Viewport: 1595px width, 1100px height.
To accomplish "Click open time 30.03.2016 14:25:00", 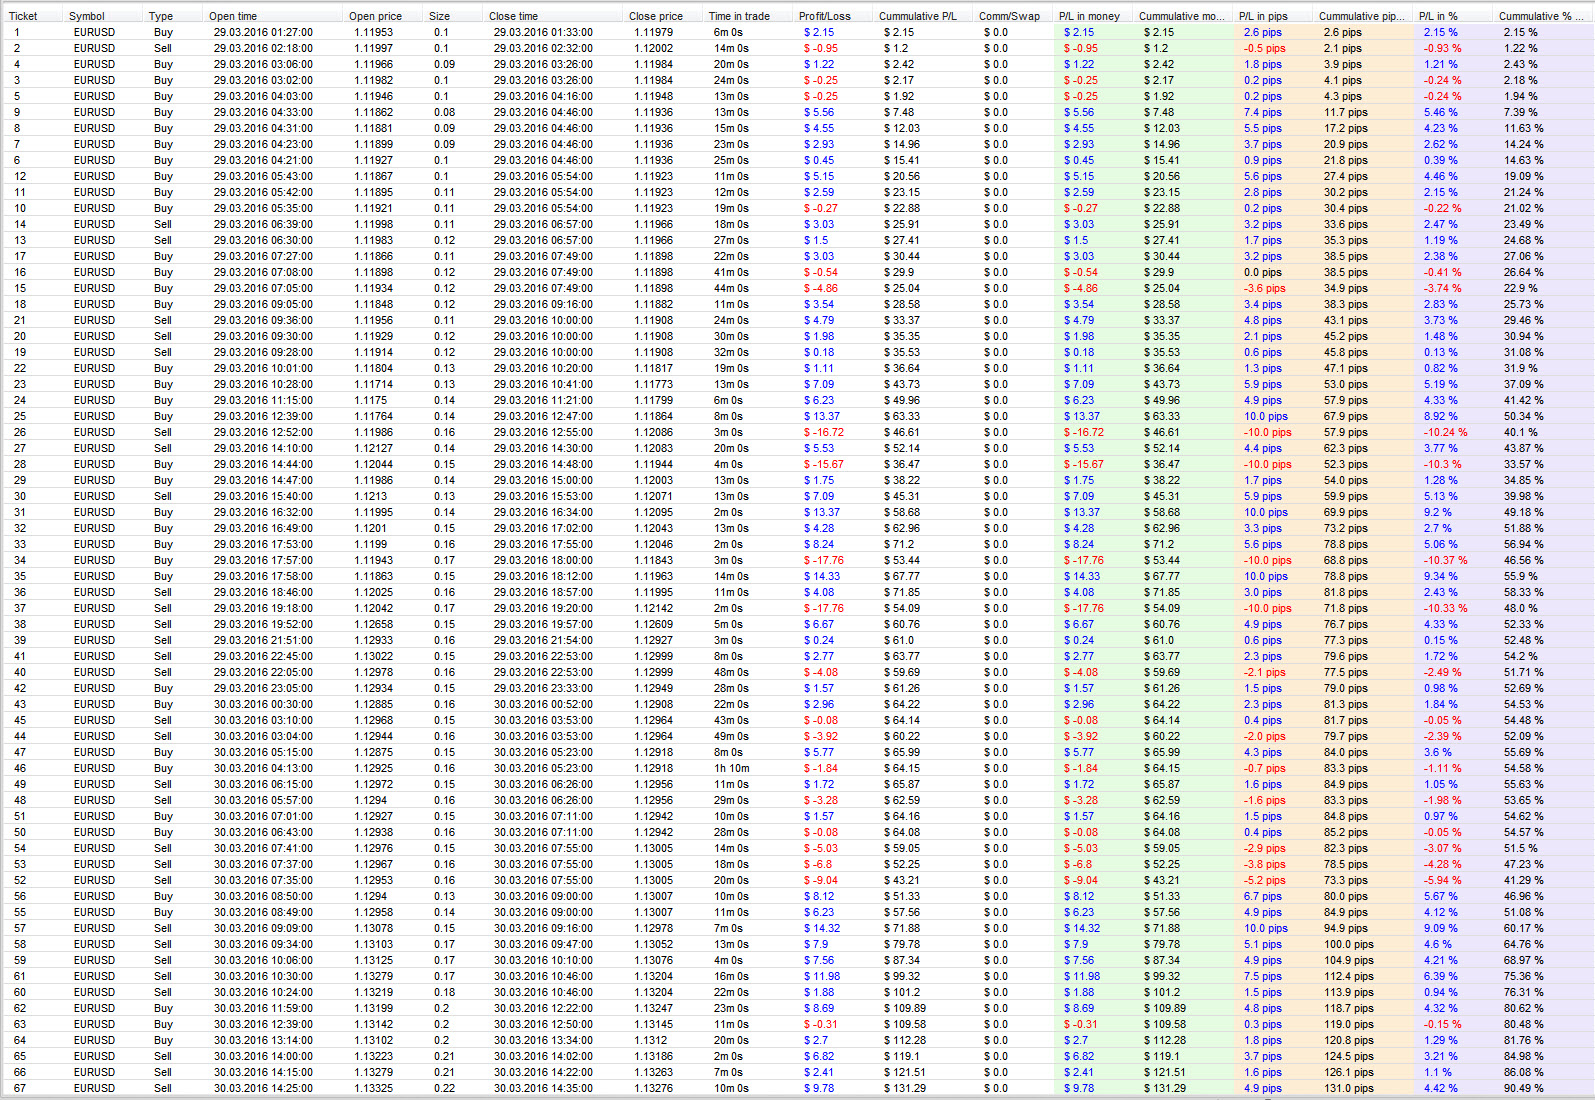I will [x=263, y=1088].
